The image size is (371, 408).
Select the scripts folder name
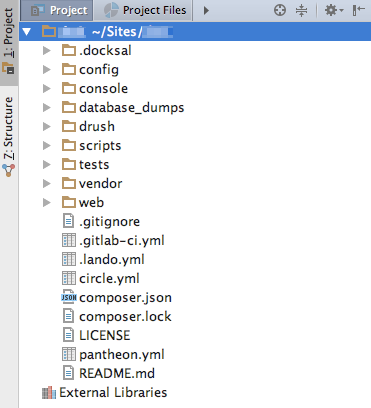(x=100, y=146)
